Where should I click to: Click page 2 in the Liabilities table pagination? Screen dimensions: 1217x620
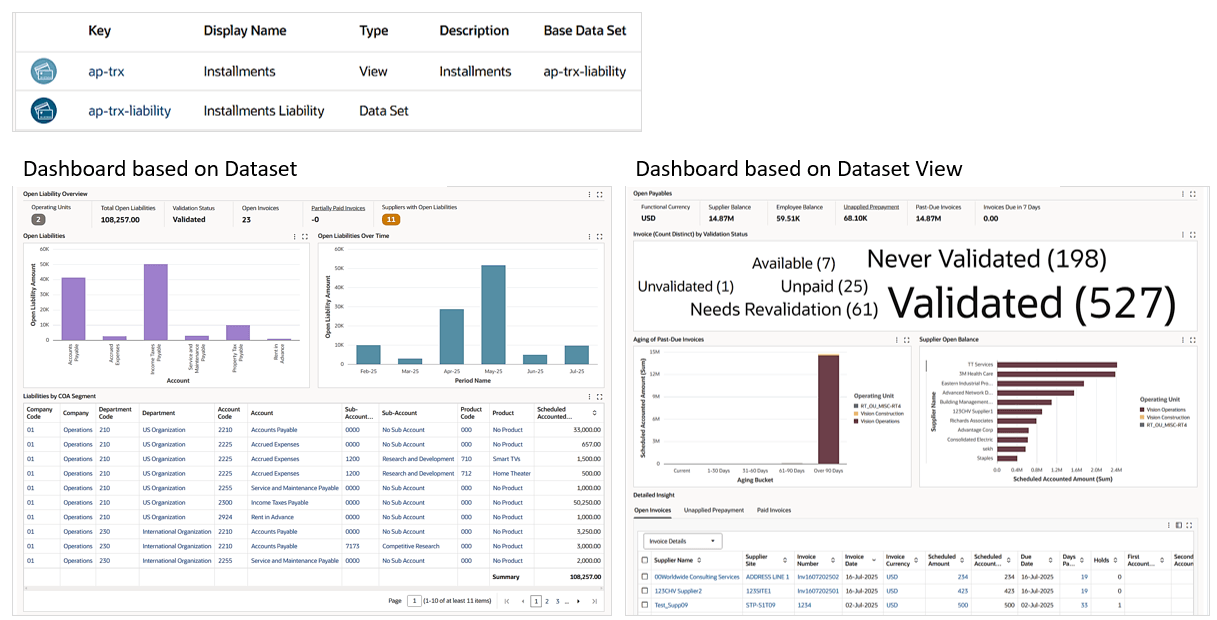(x=547, y=602)
